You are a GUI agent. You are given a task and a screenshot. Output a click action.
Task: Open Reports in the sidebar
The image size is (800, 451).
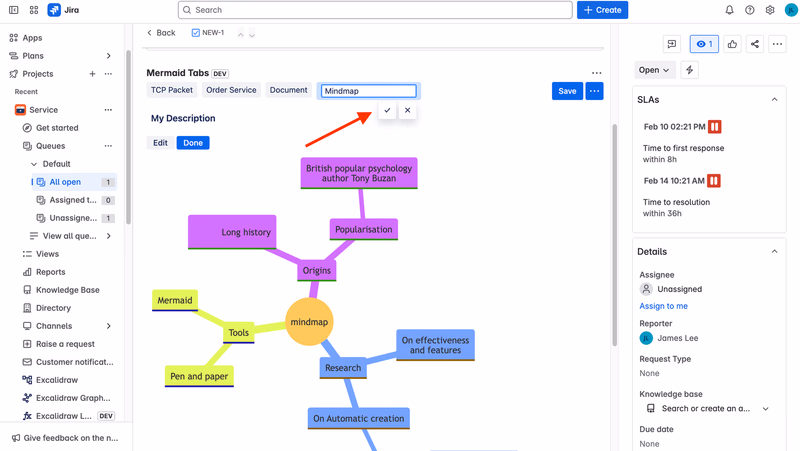point(51,272)
